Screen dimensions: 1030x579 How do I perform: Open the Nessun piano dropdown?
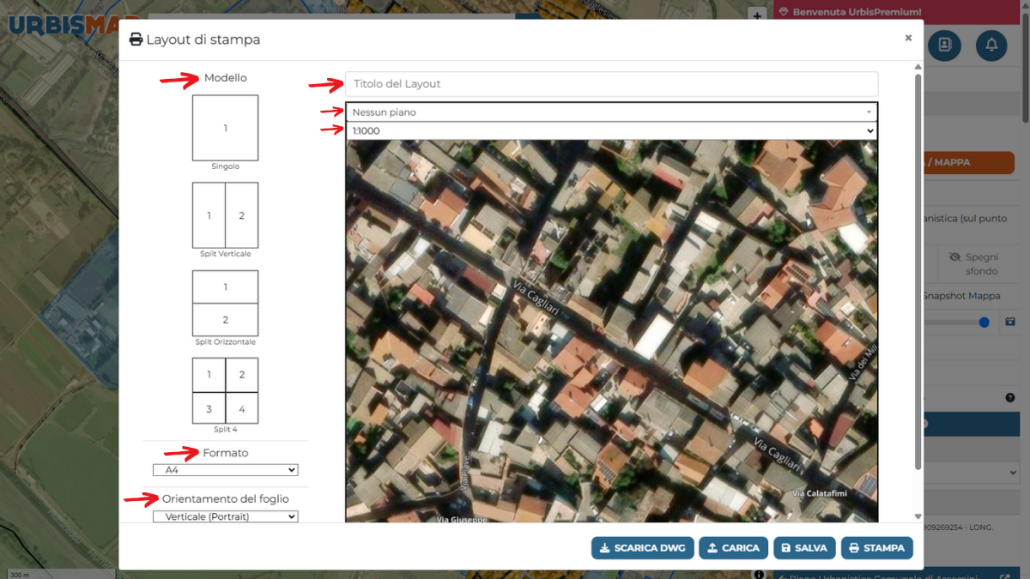612,112
